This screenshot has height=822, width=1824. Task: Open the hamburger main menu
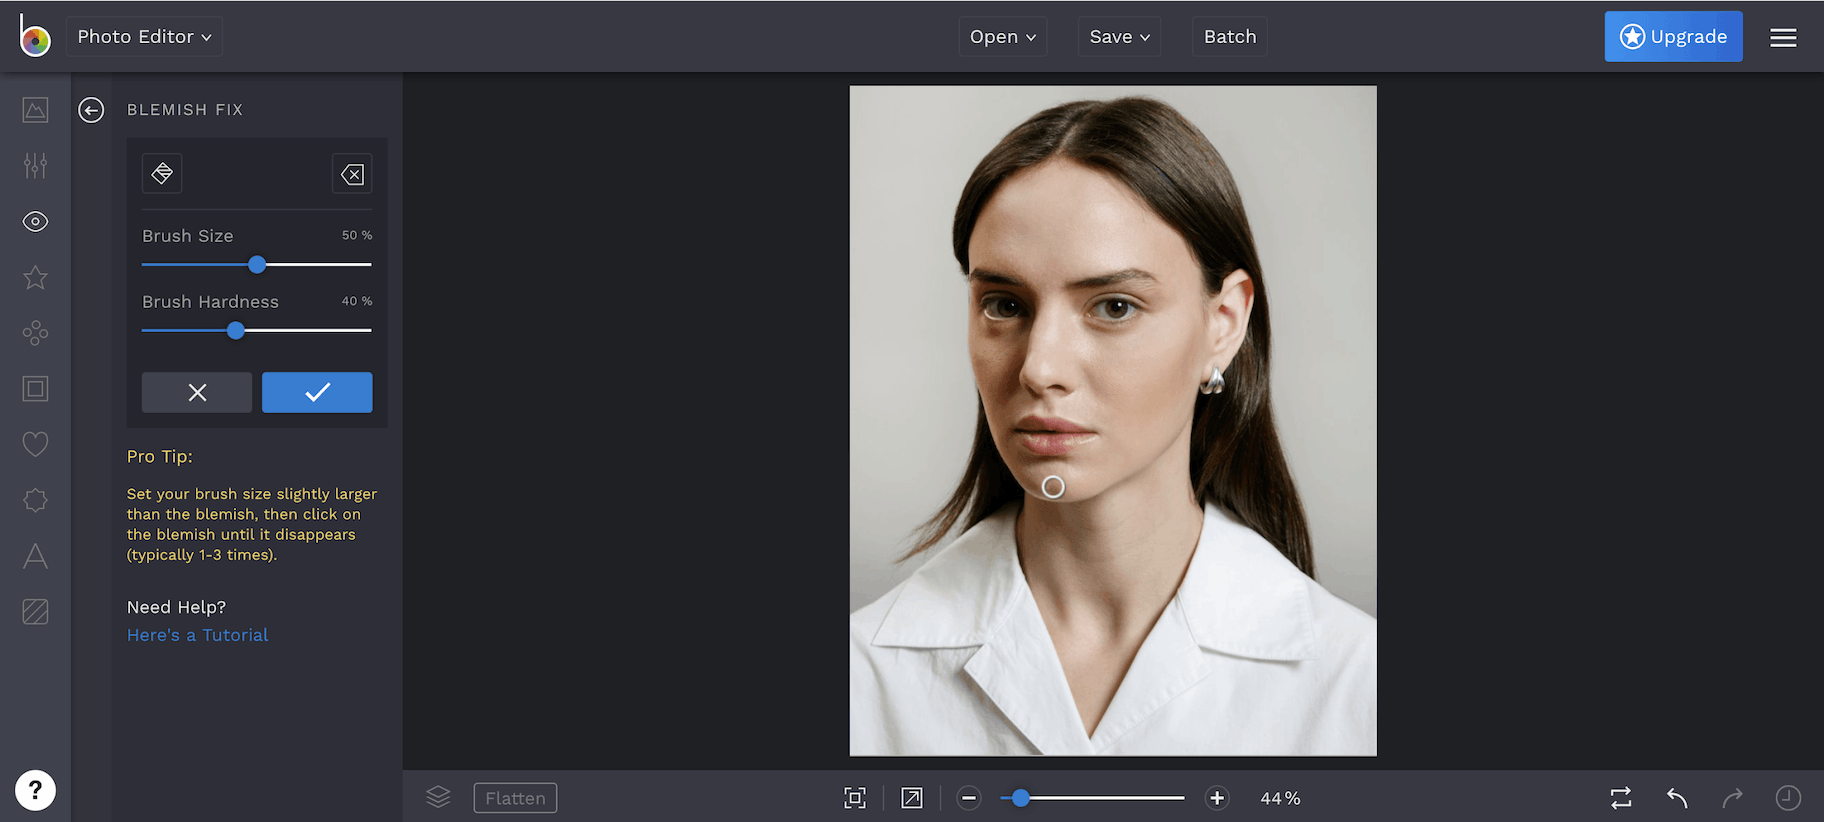tap(1783, 38)
